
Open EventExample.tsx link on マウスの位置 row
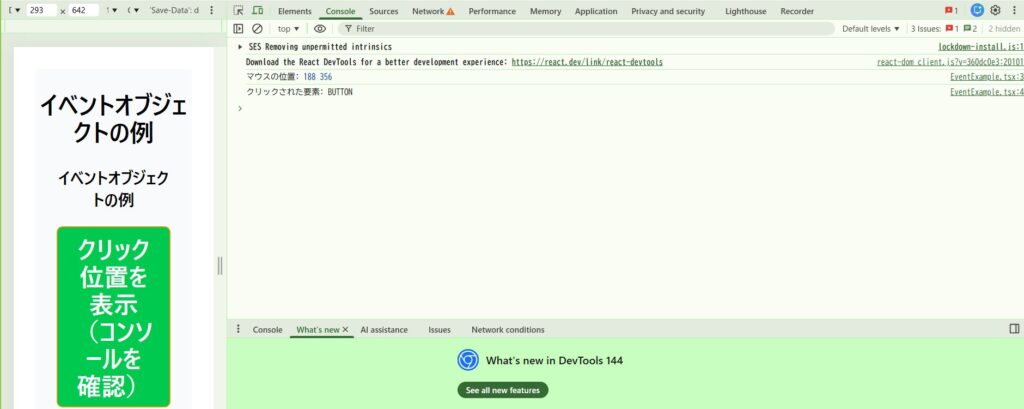(987, 77)
